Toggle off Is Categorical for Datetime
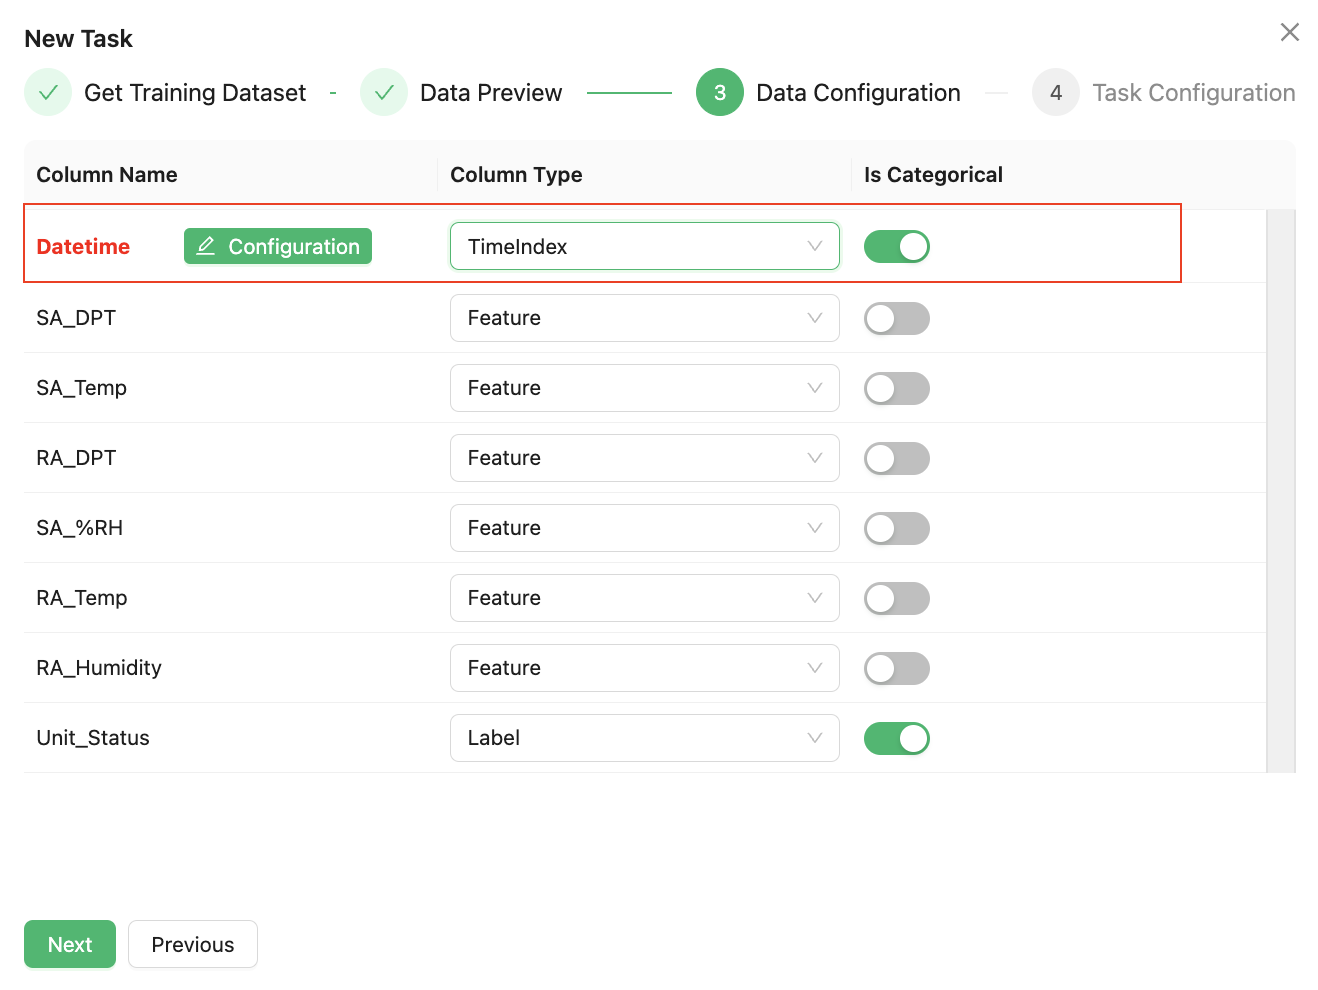 tap(896, 247)
